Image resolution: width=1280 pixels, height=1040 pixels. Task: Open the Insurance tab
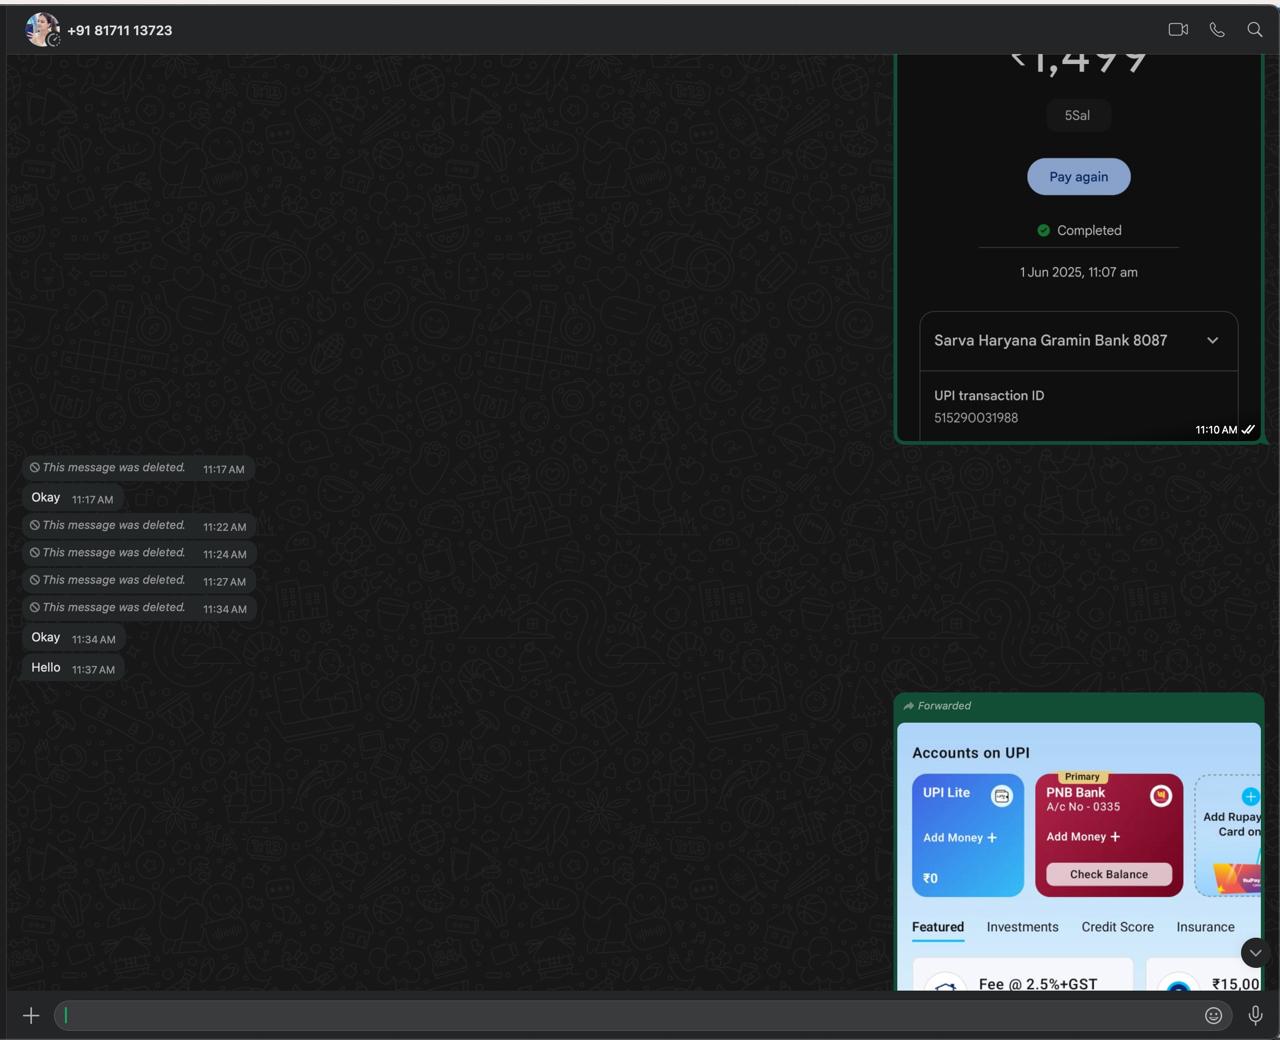(x=1205, y=927)
